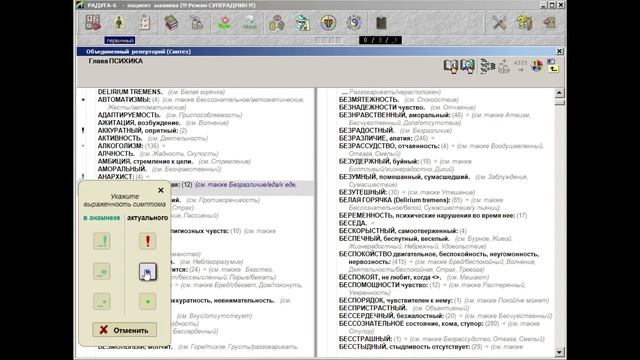This screenshot has width=640, height=360.
Task: Click the pink flower toolbar icon
Action: coord(224,23)
